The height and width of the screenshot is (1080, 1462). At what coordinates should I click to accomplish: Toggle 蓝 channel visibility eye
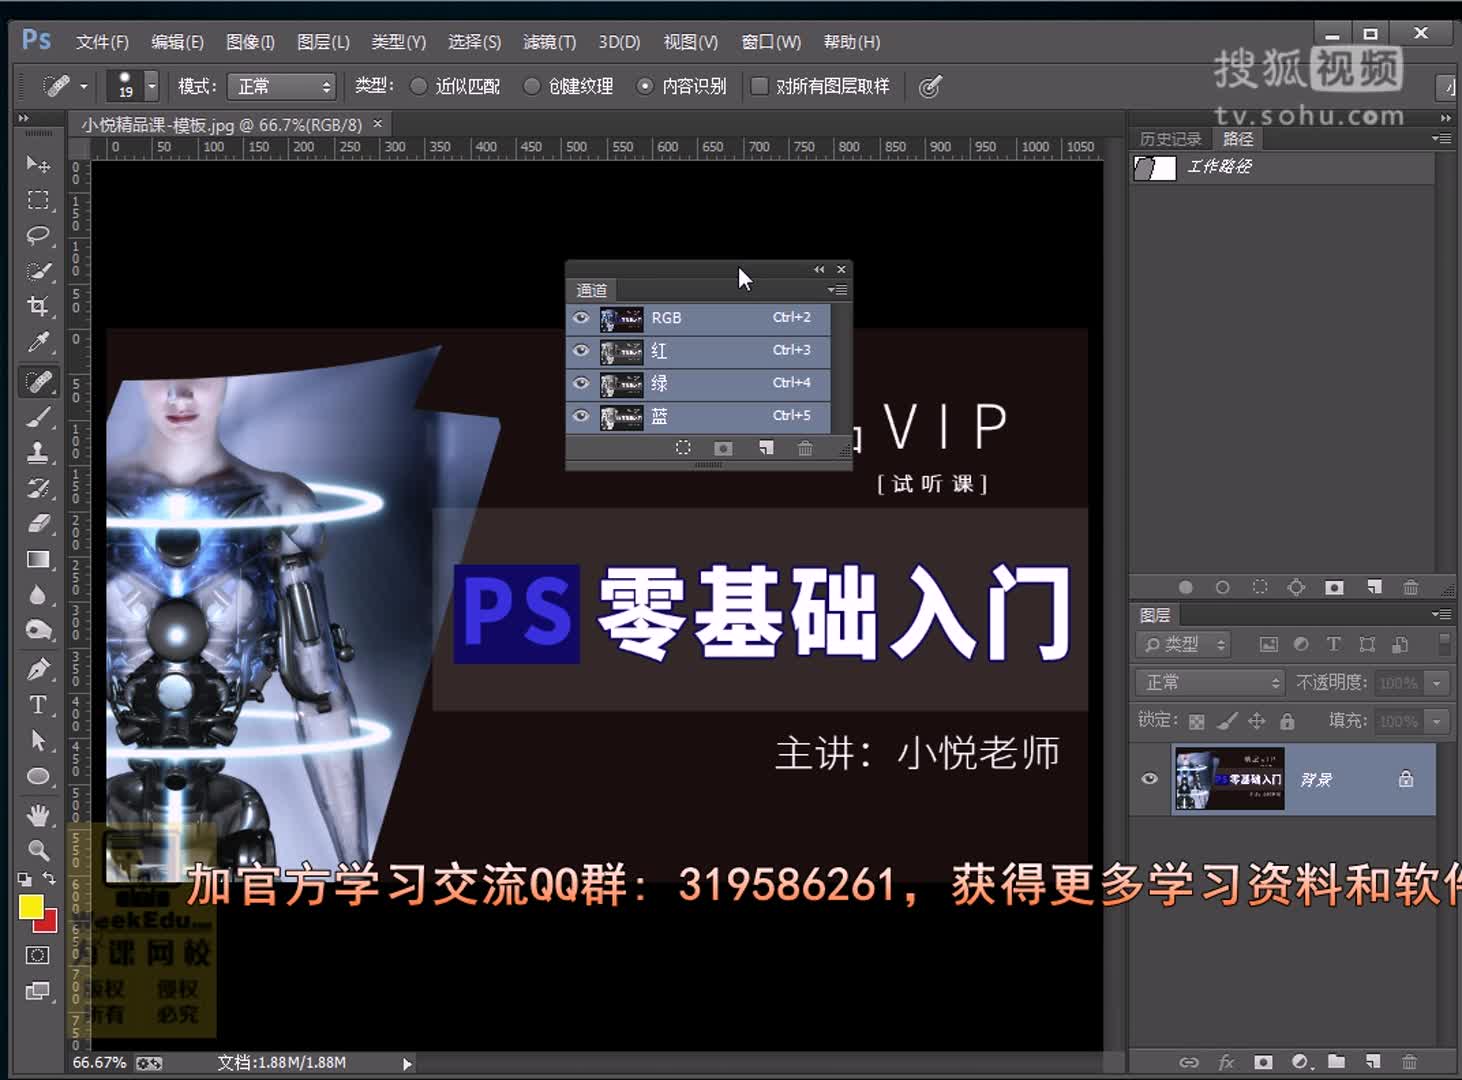pos(581,415)
